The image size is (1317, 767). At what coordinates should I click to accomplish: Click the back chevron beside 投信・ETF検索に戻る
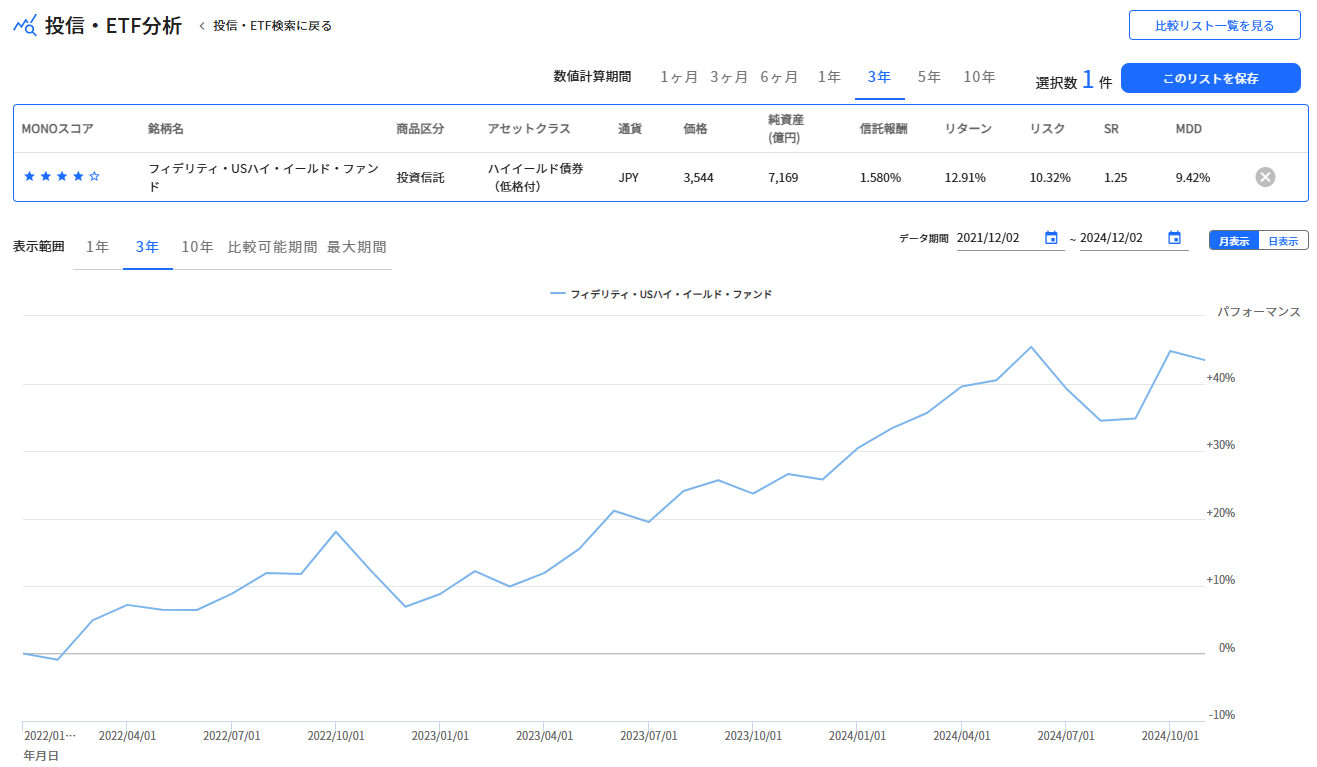point(202,26)
